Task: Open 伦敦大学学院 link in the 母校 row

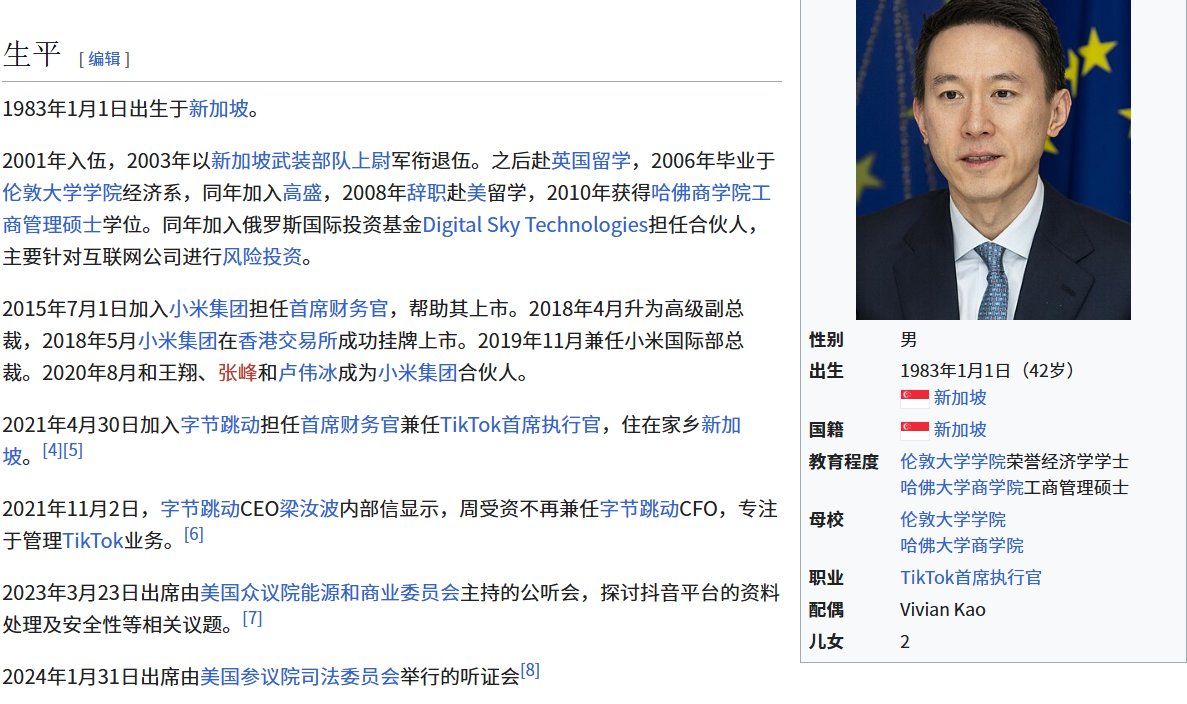Action: pos(953,520)
